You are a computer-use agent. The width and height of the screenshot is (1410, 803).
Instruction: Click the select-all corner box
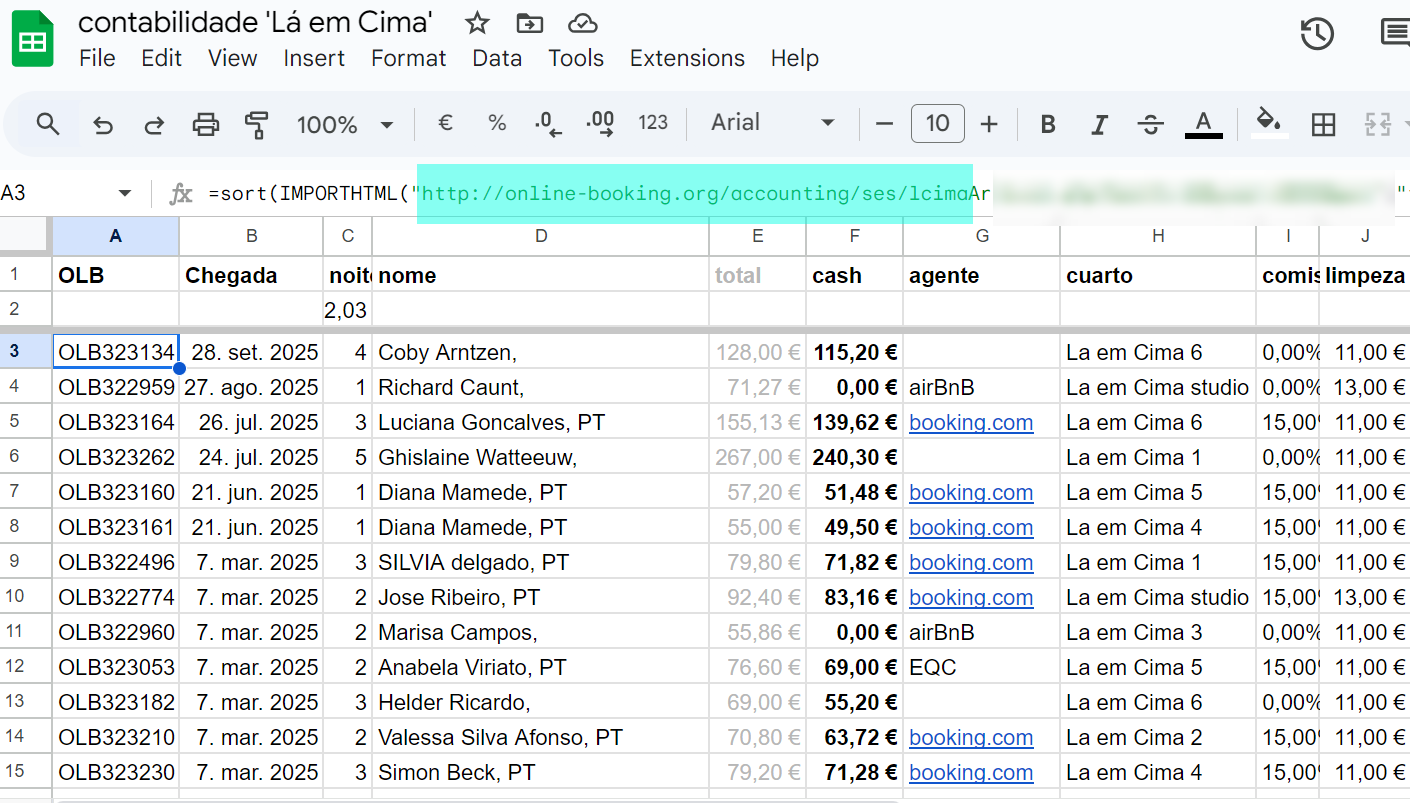click(x=24, y=236)
